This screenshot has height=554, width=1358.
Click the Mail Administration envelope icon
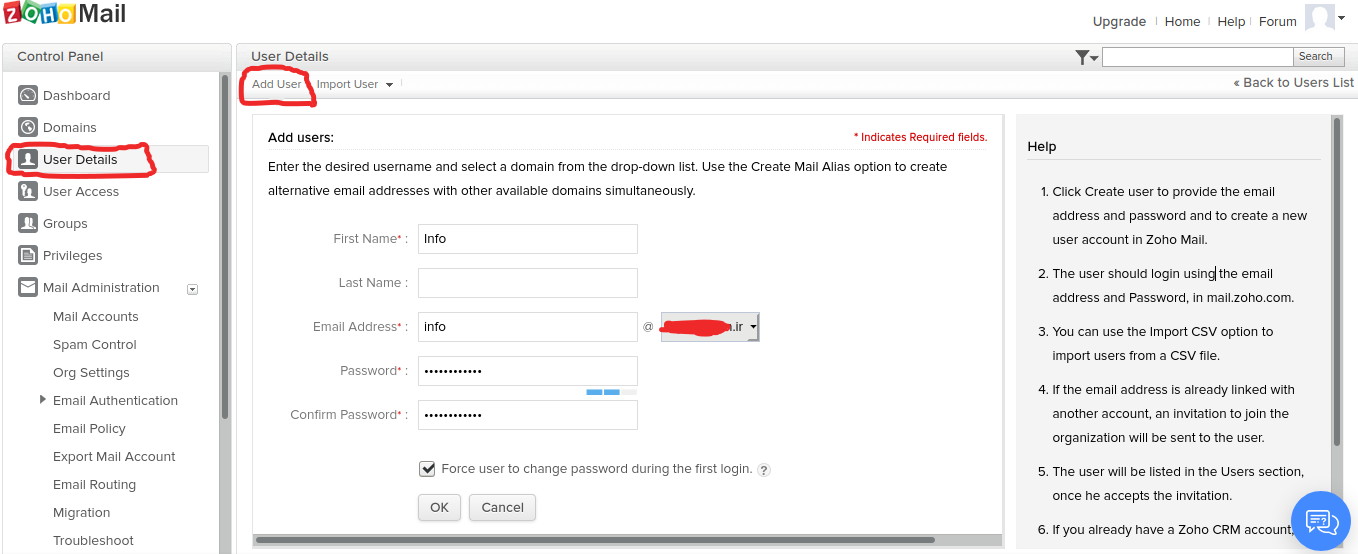[x=28, y=288]
